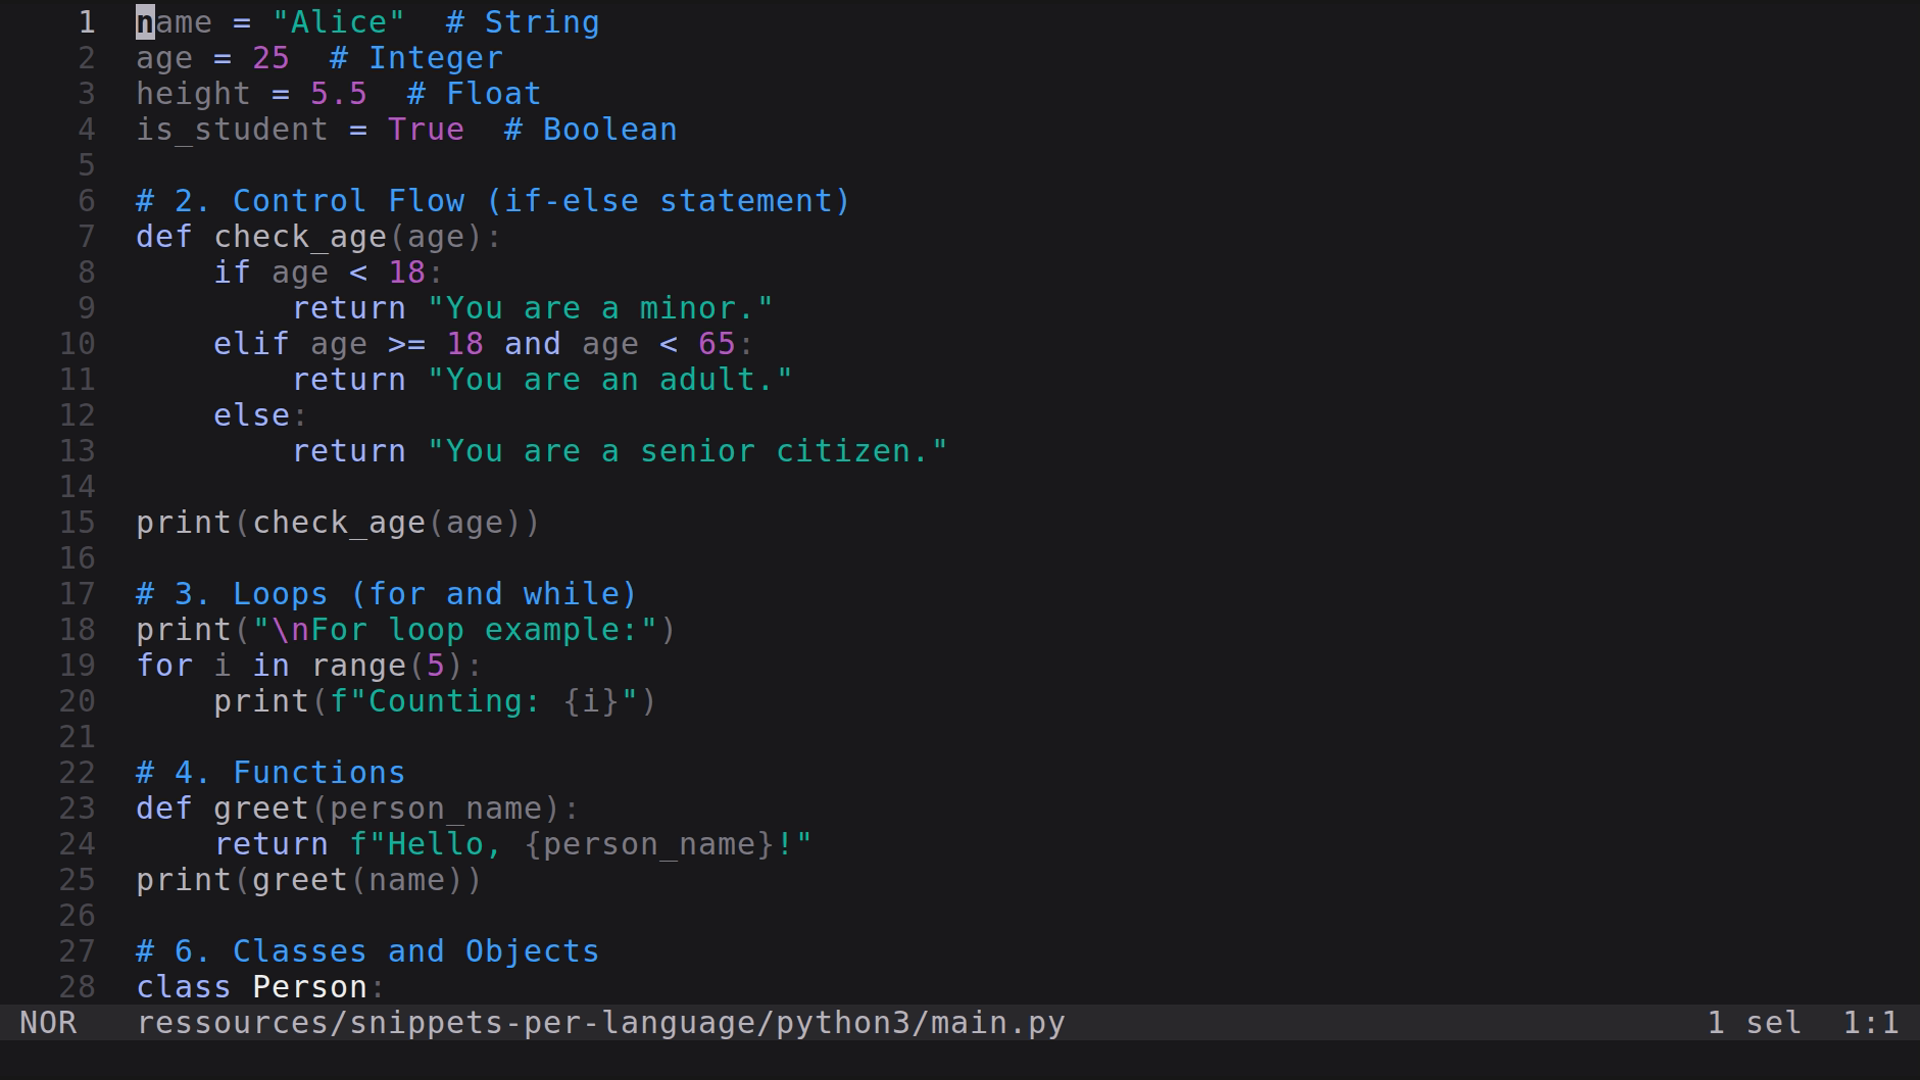
Task: Click line number 14 in the gutter
Action: tap(77, 487)
